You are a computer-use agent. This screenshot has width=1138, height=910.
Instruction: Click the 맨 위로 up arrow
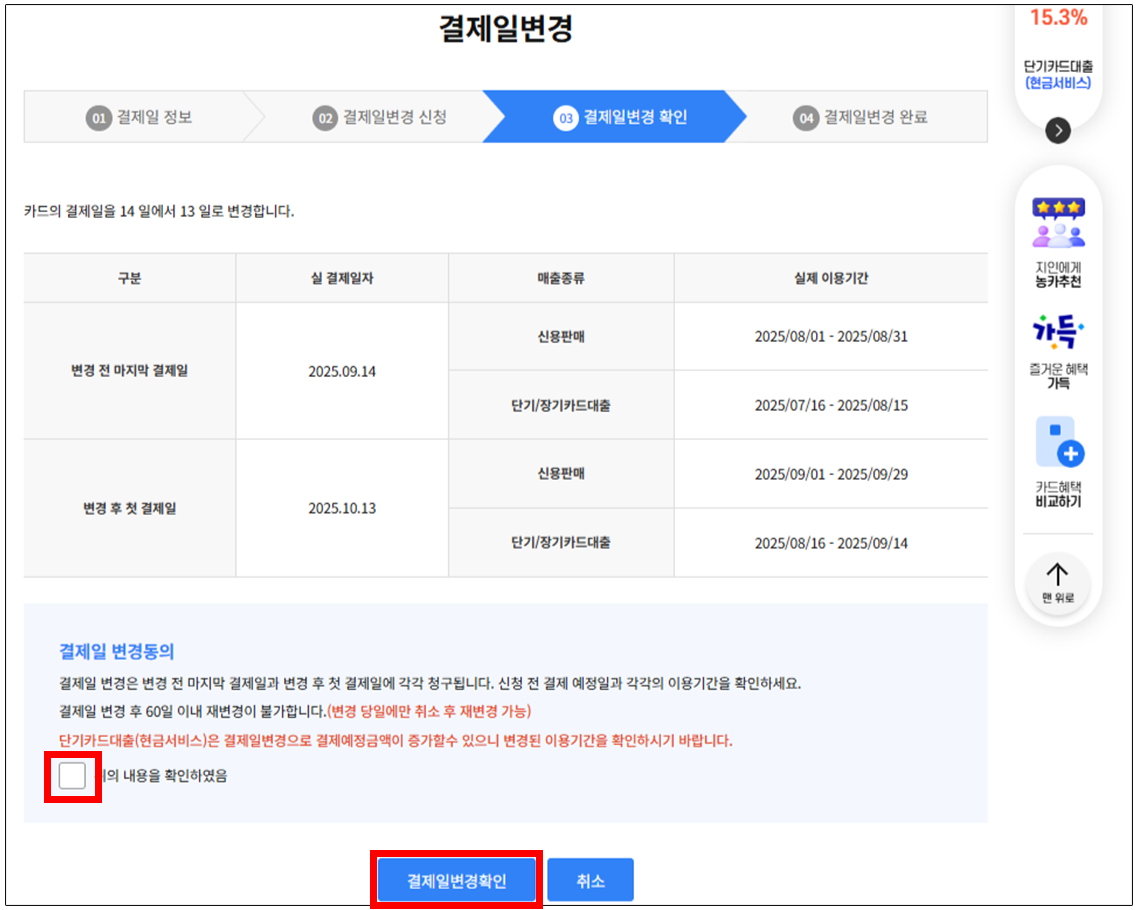point(1057,576)
